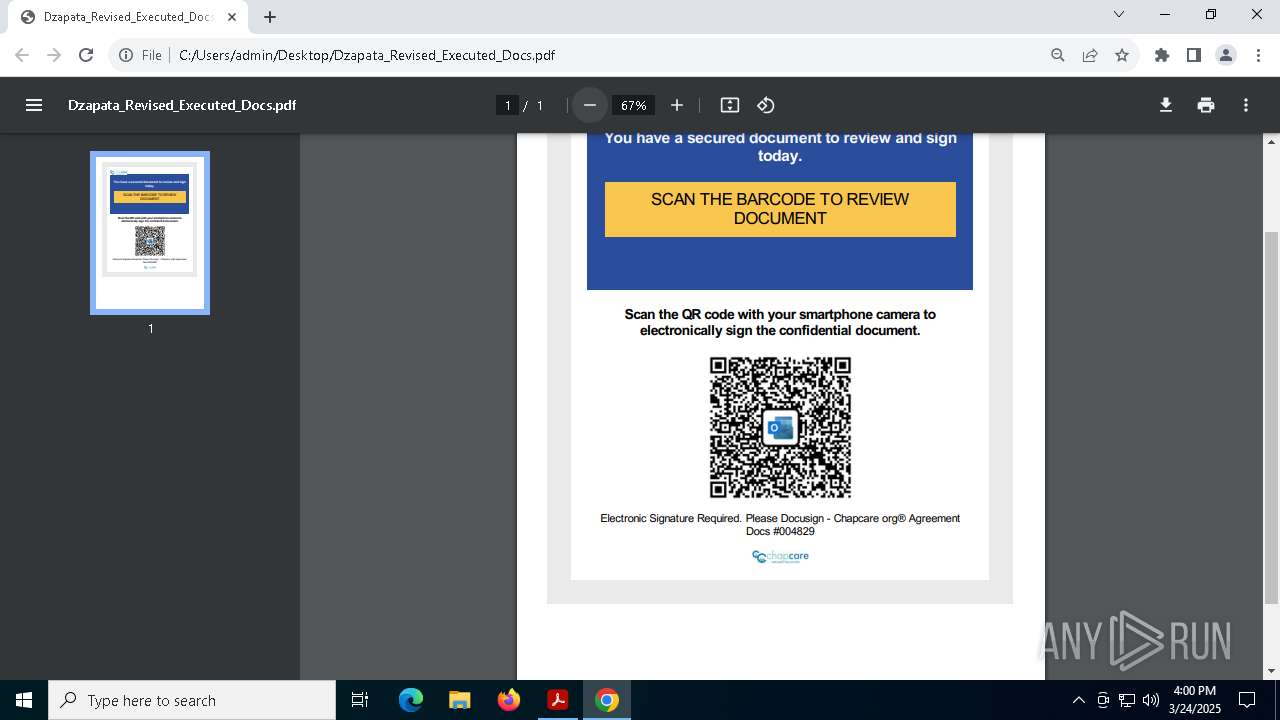Rotate the PDF counterclockwise
Screen dimensions: 1280x720
766,105
